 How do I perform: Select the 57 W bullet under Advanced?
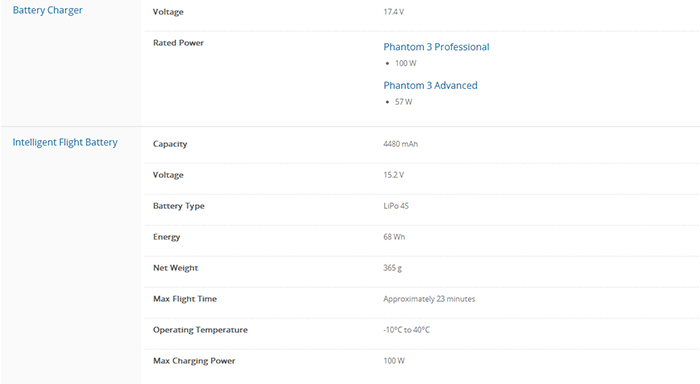click(404, 102)
